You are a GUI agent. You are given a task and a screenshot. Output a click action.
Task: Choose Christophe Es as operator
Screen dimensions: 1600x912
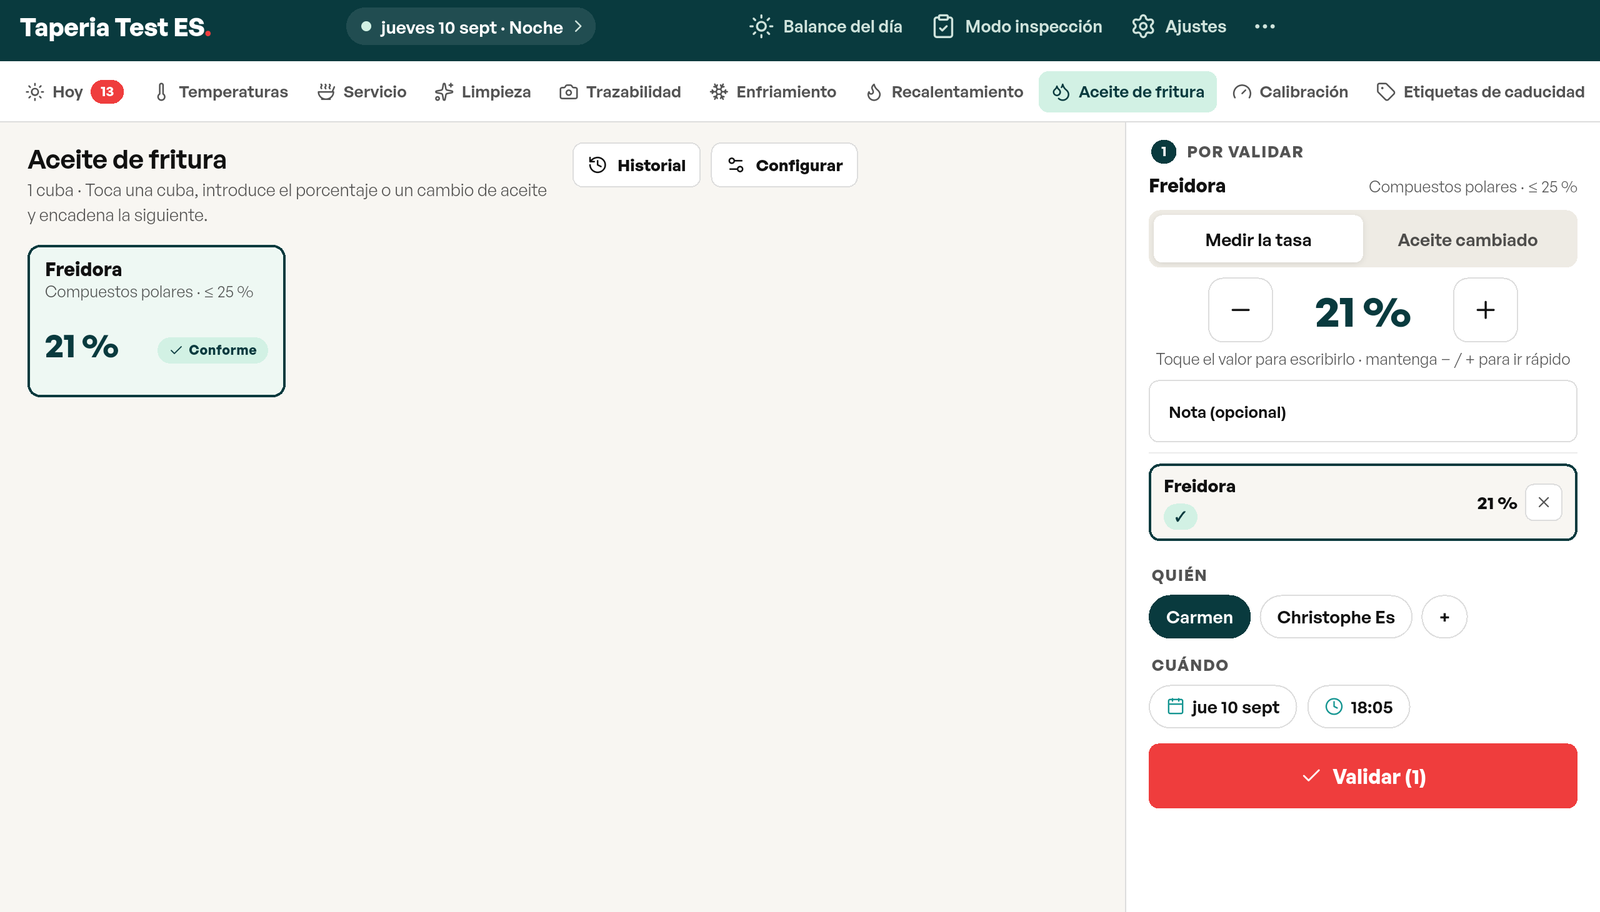tap(1335, 617)
